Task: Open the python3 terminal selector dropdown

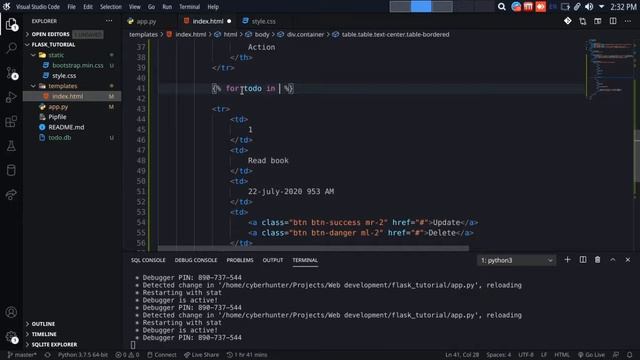Action: tap(516, 260)
